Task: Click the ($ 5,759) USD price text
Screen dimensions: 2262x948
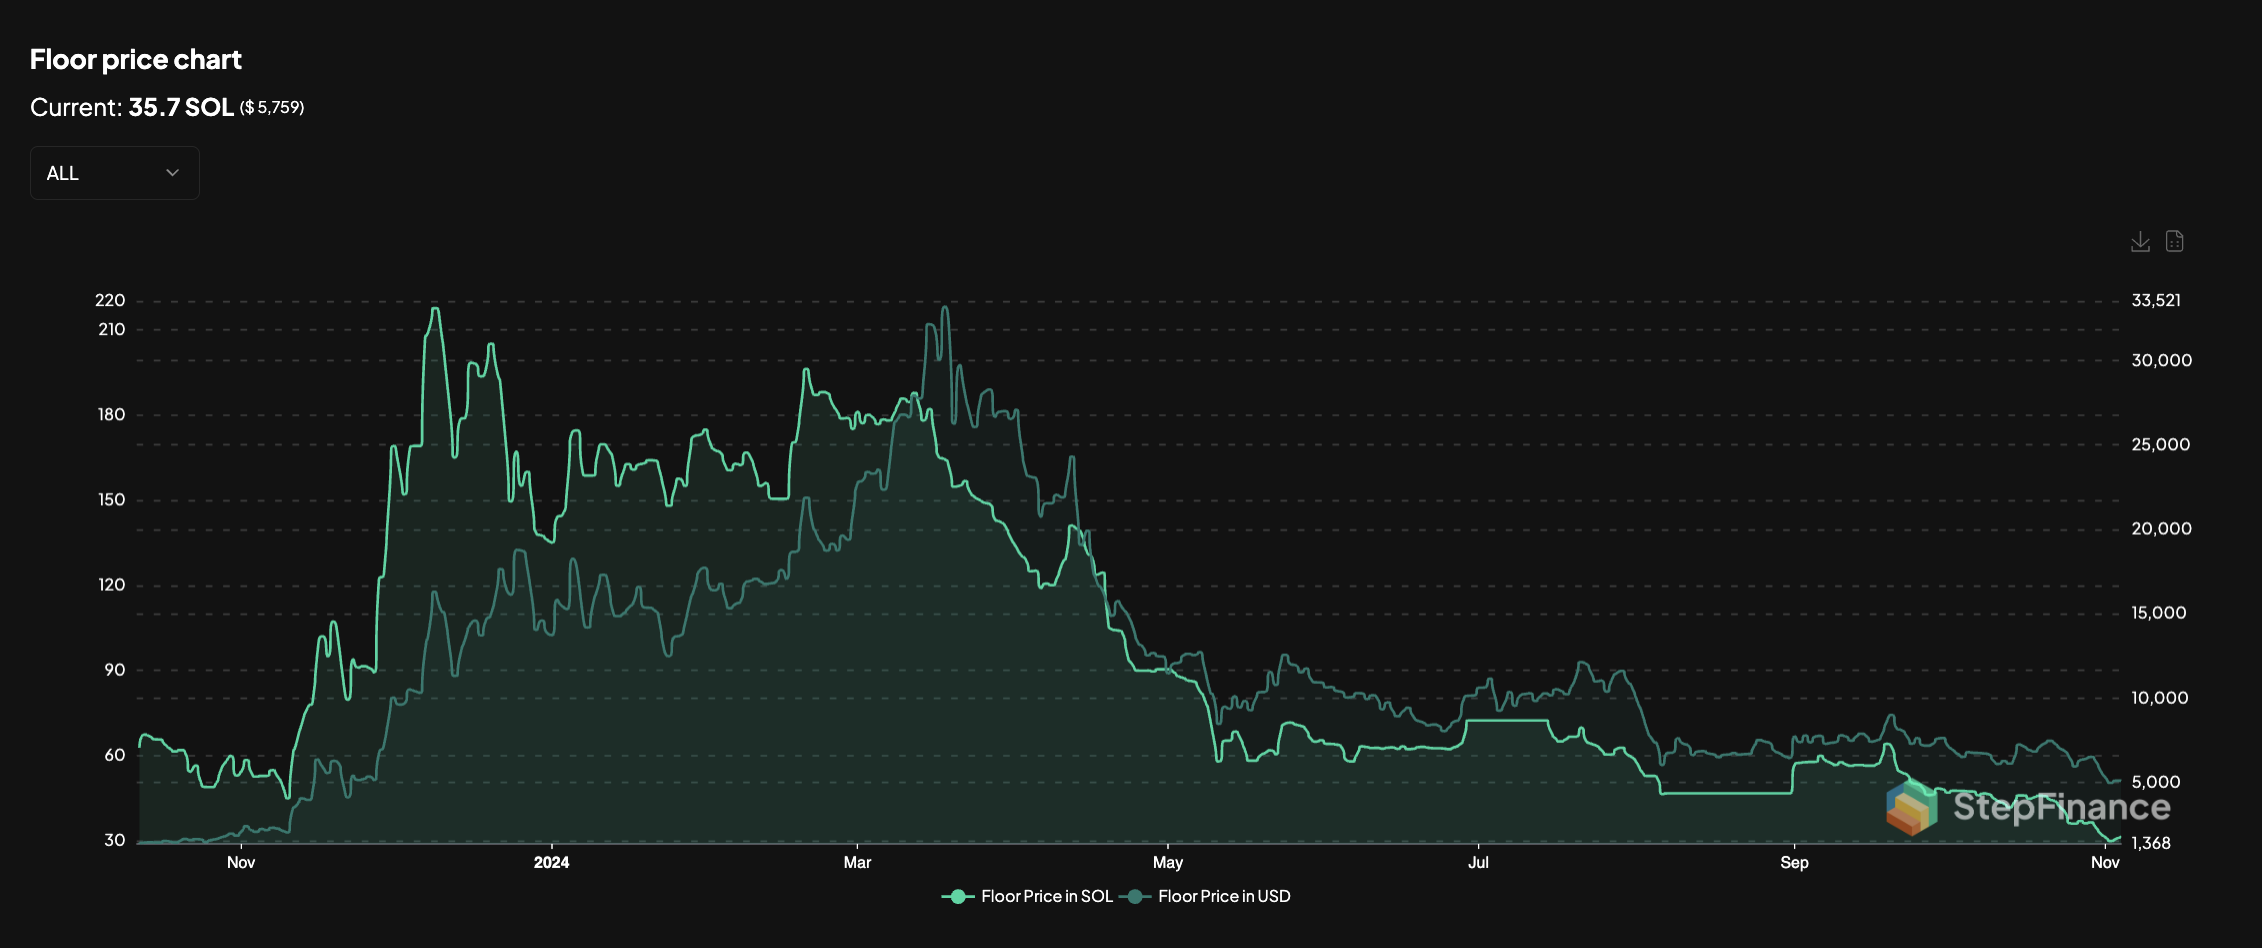Action: tap(272, 107)
